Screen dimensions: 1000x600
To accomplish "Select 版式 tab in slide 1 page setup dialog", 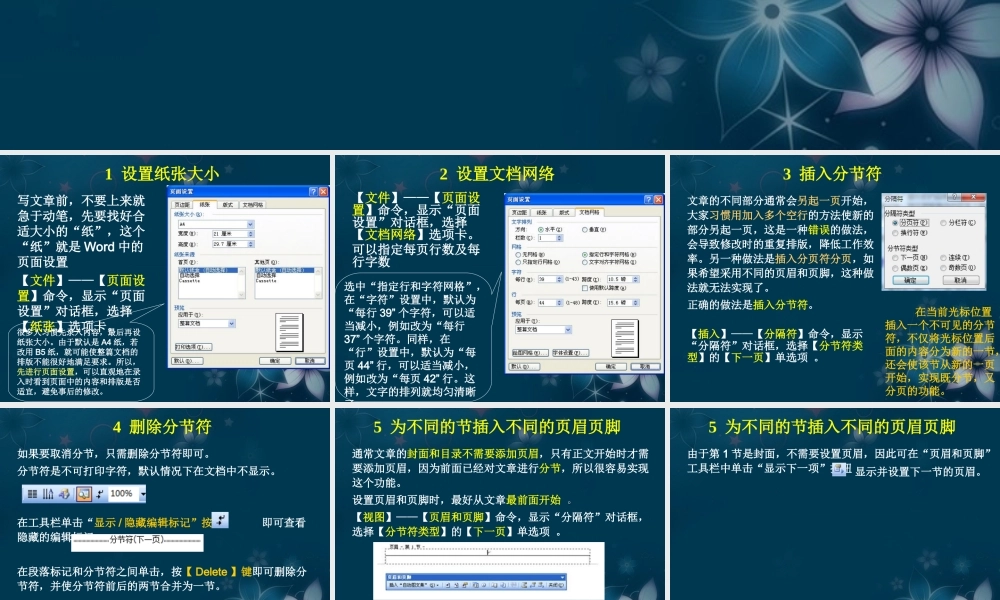I will 228,205.
